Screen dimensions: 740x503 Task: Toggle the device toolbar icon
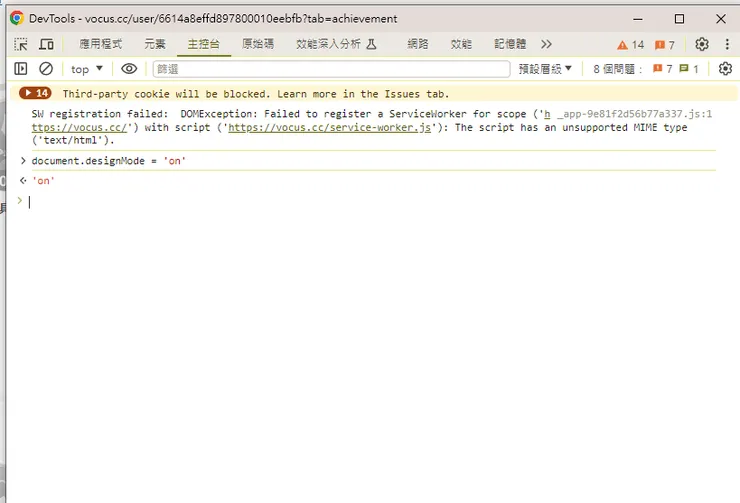(x=46, y=44)
